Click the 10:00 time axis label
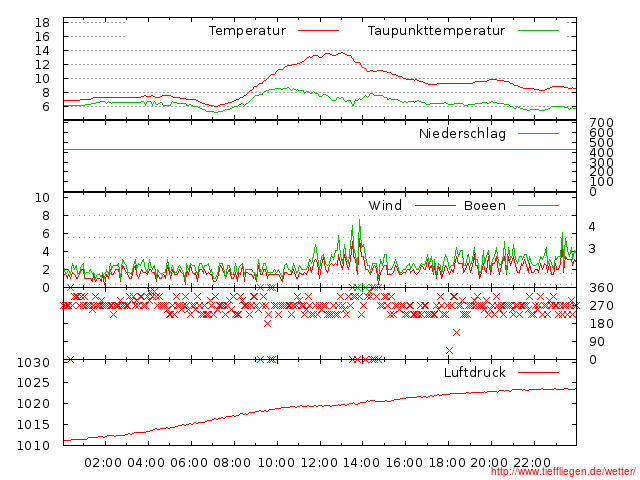The image size is (640, 480). click(x=276, y=463)
